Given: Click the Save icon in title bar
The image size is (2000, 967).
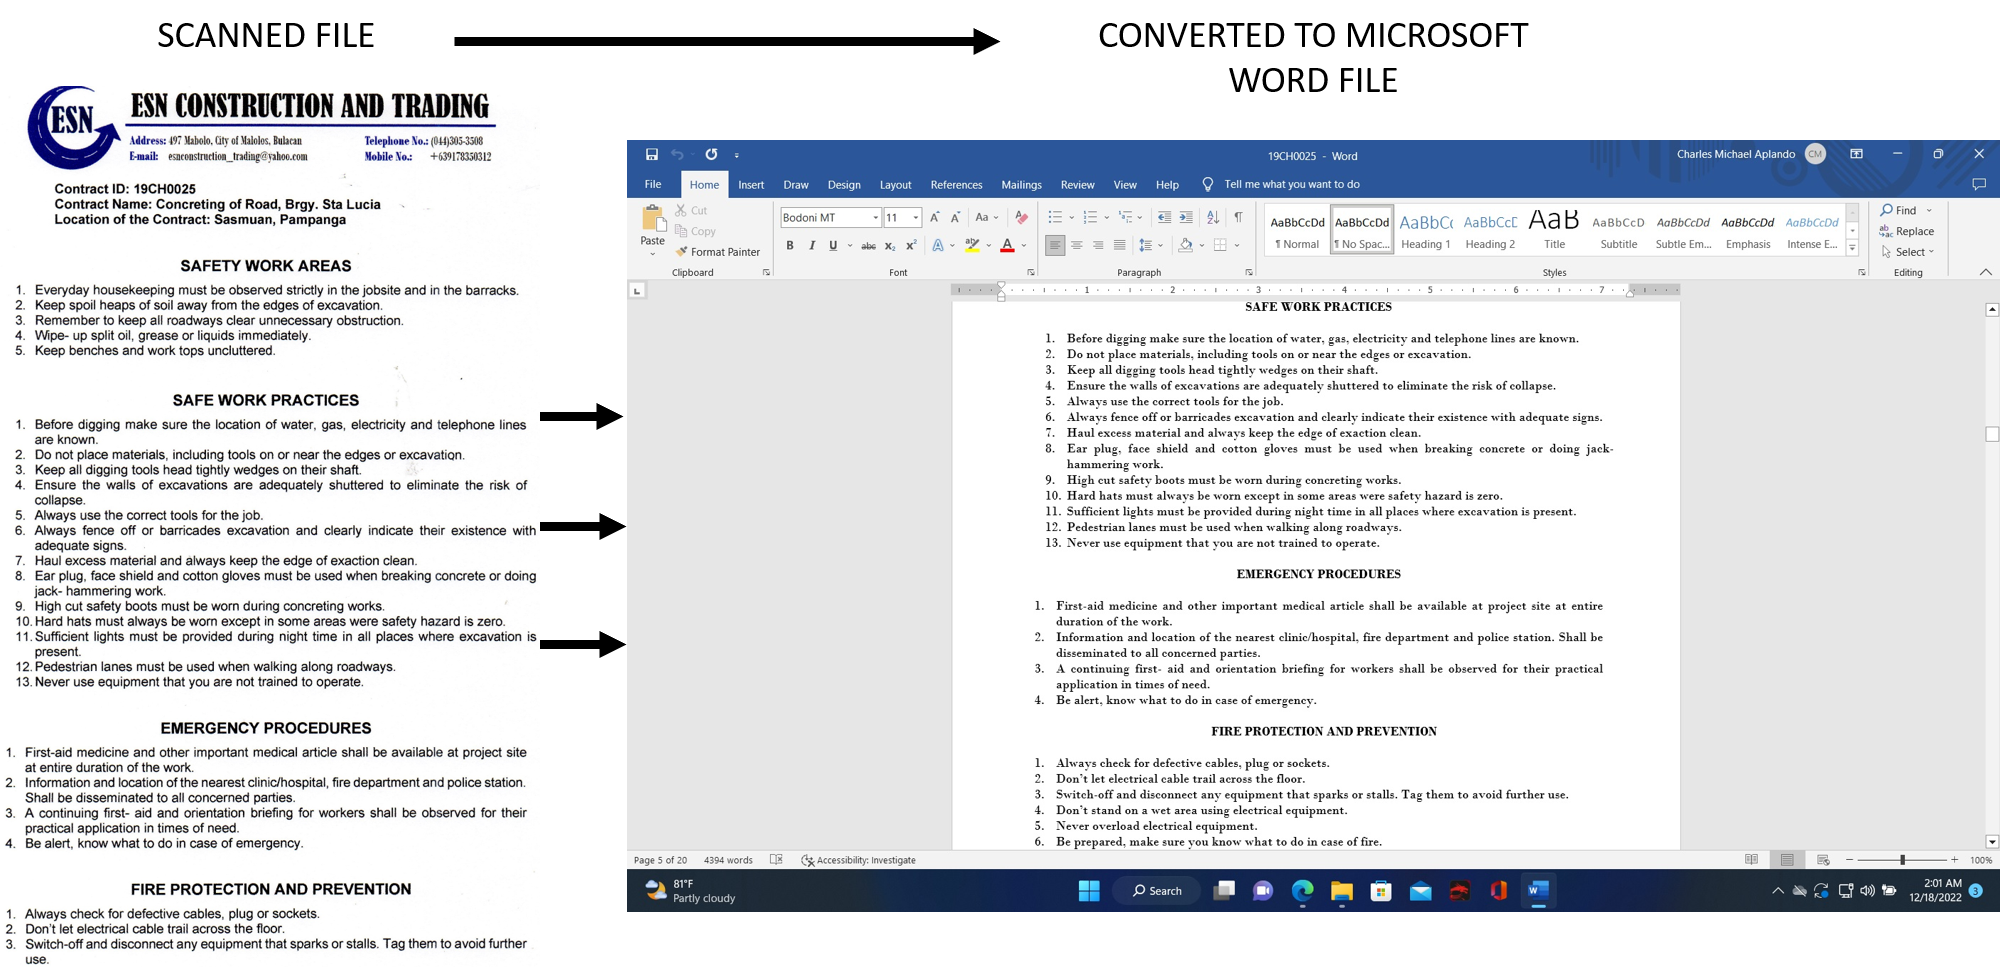Looking at the screenshot, I should [x=652, y=155].
